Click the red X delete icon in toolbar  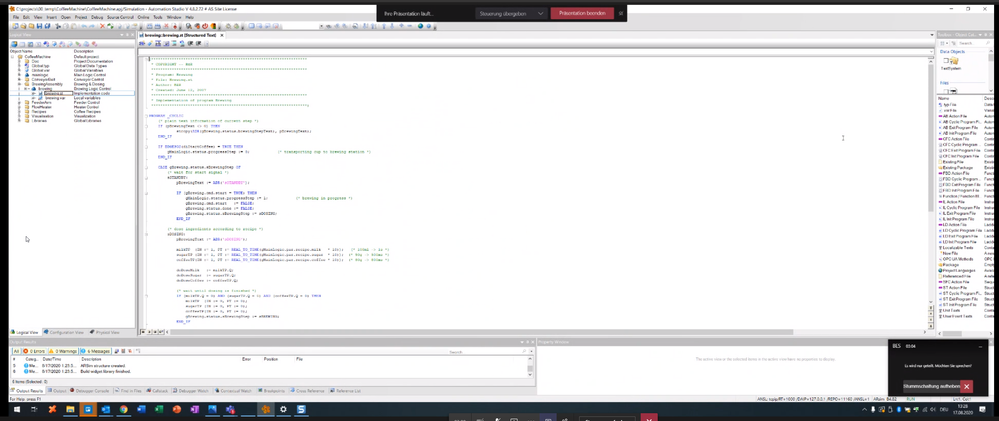pyautogui.click(x=103, y=26)
